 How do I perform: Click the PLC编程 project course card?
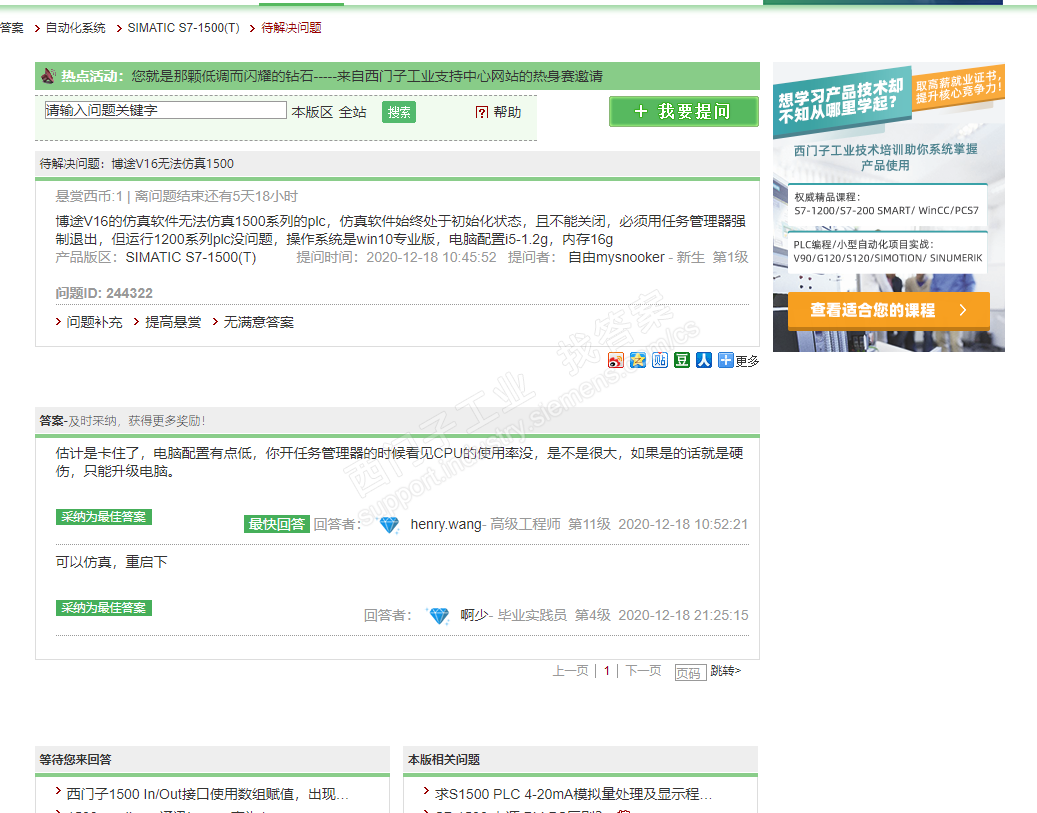888,251
